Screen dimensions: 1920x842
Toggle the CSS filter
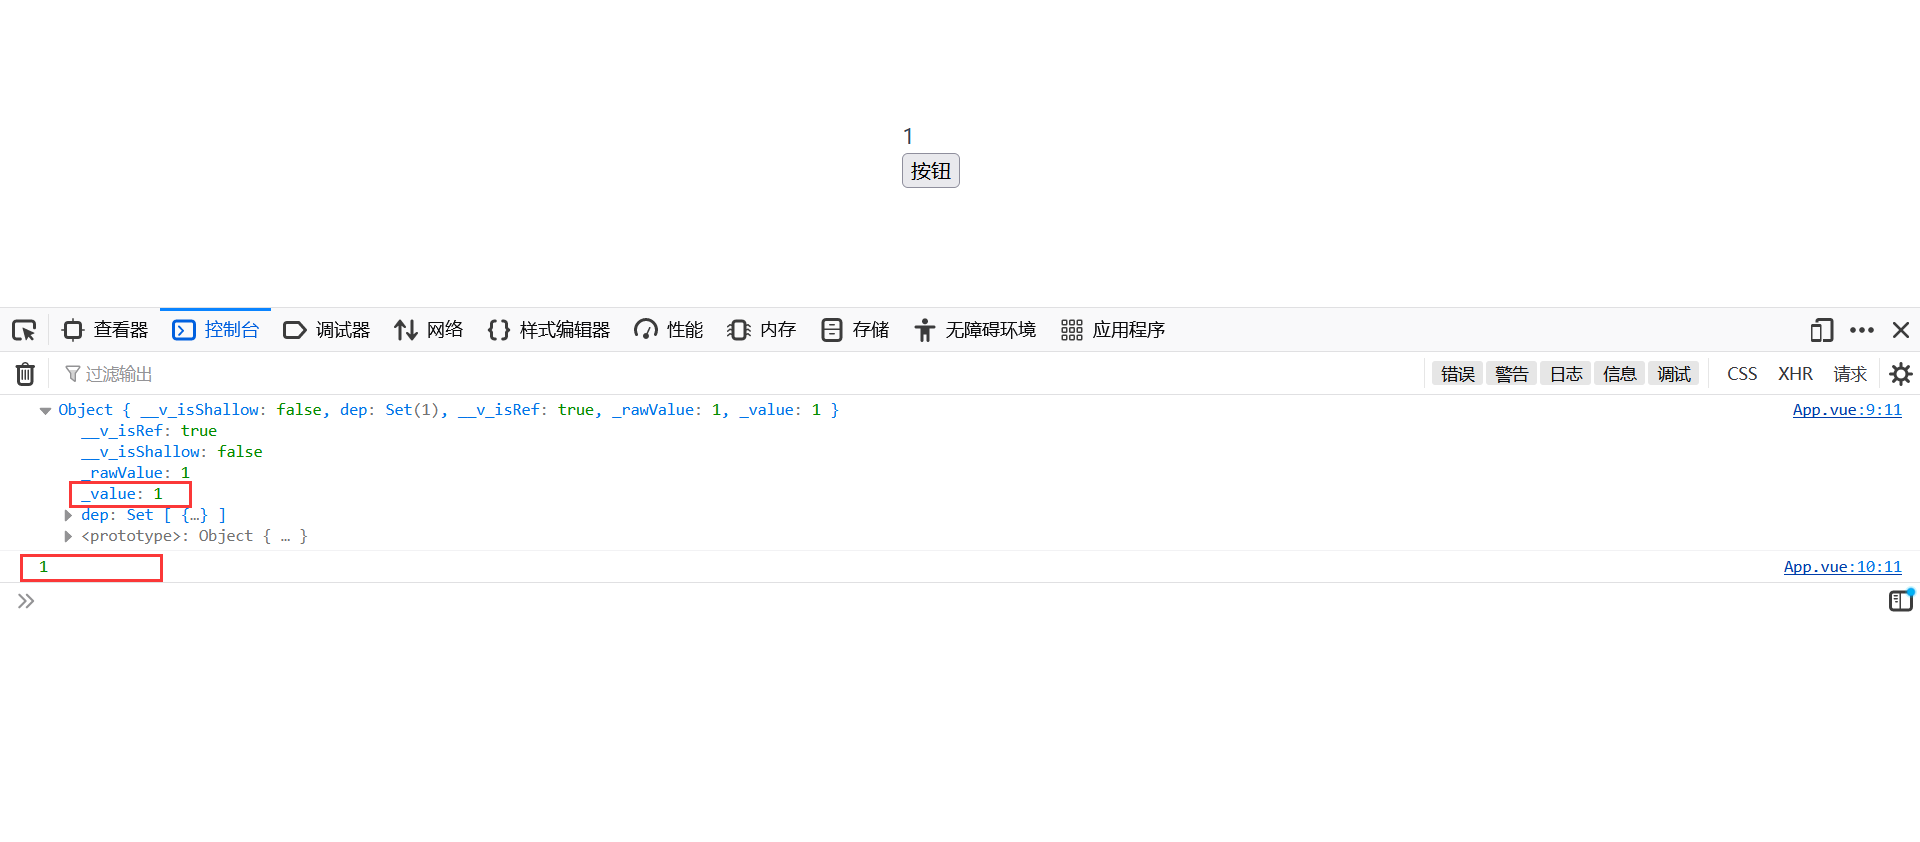1742,374
